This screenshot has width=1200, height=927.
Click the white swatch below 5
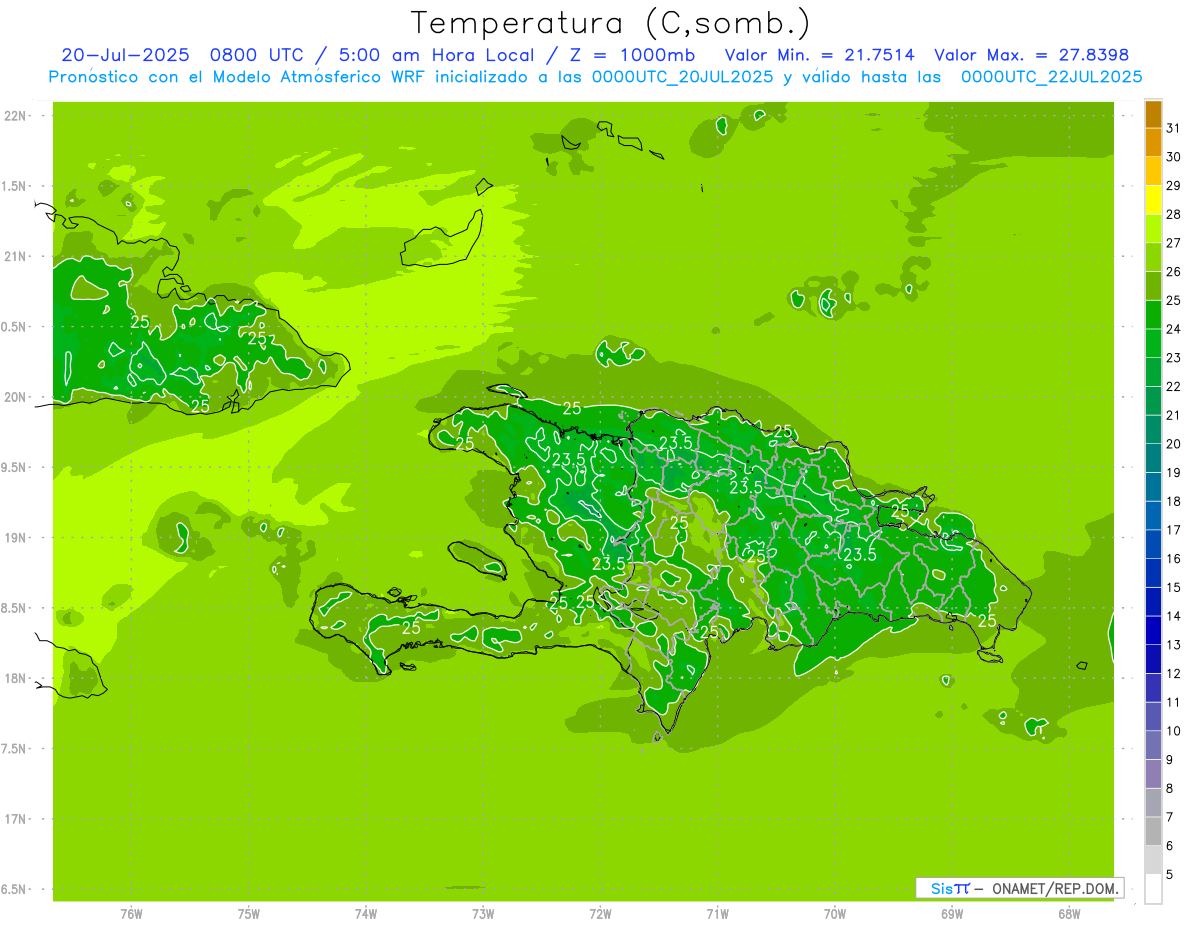pyautogui.click(x=1153, y=889)
